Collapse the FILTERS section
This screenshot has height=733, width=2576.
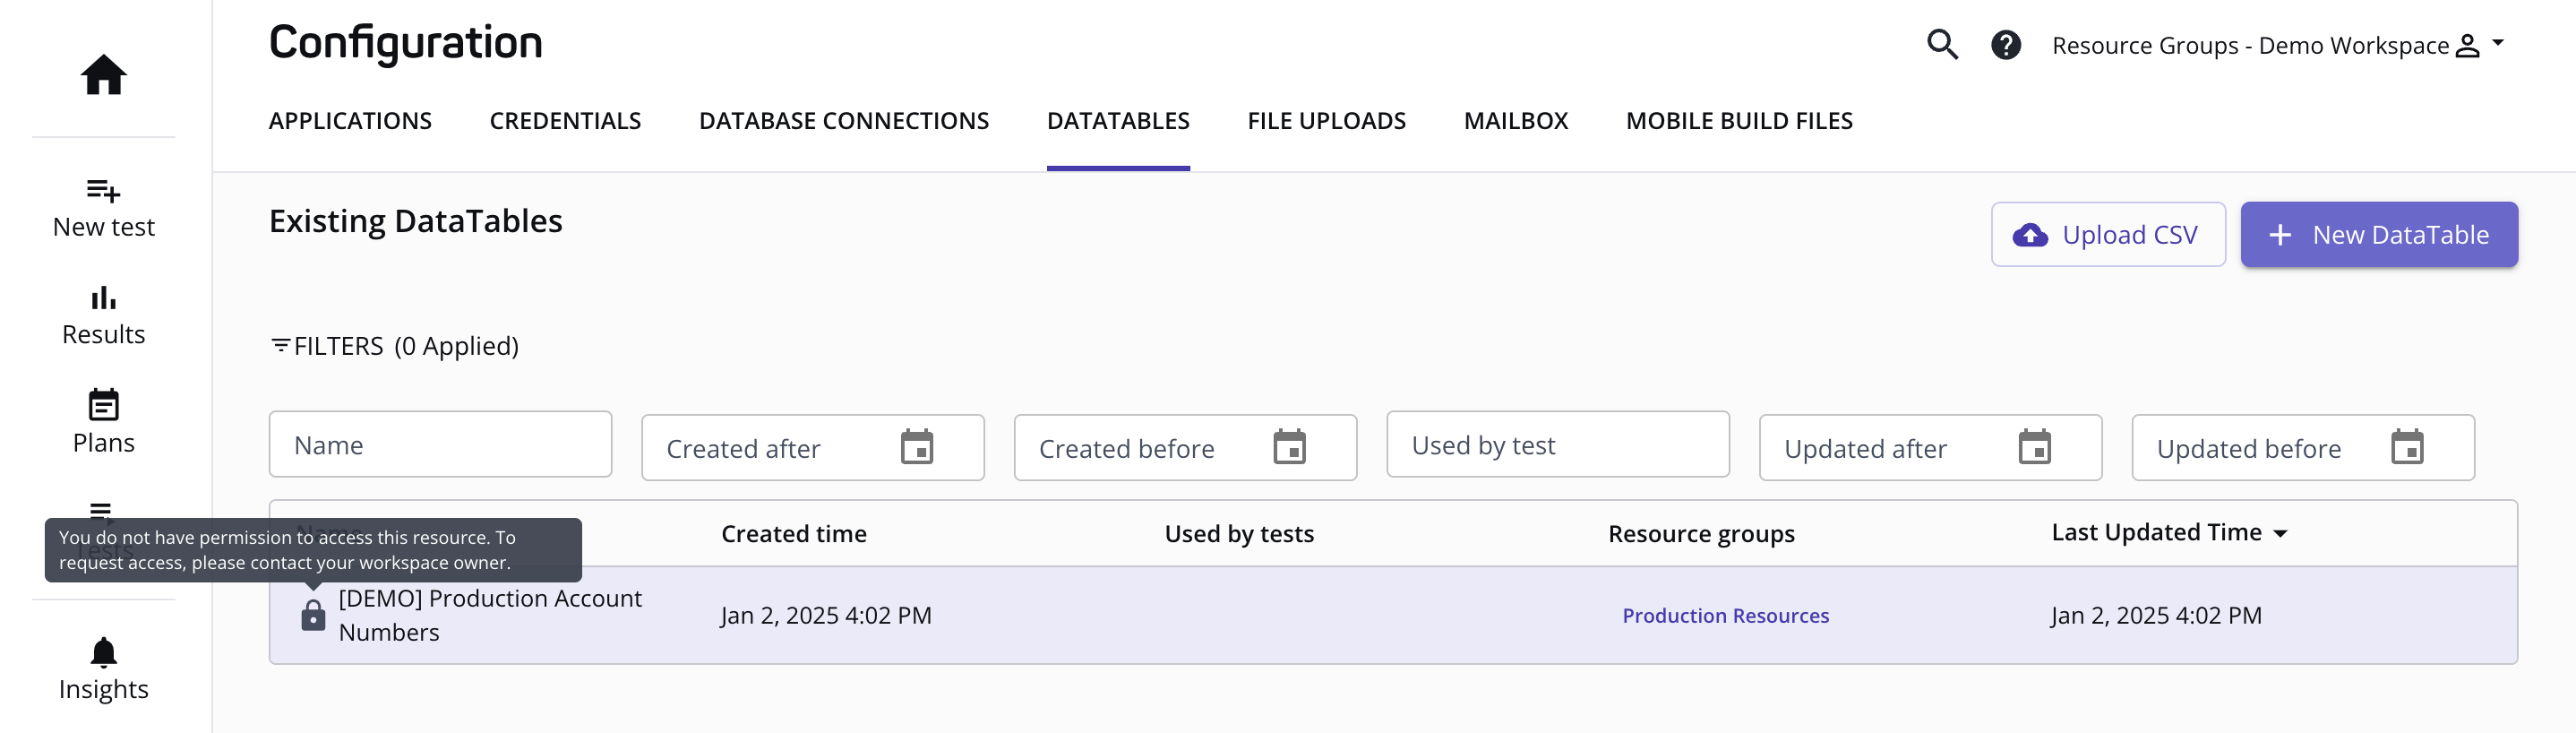[x=394, y=346]
